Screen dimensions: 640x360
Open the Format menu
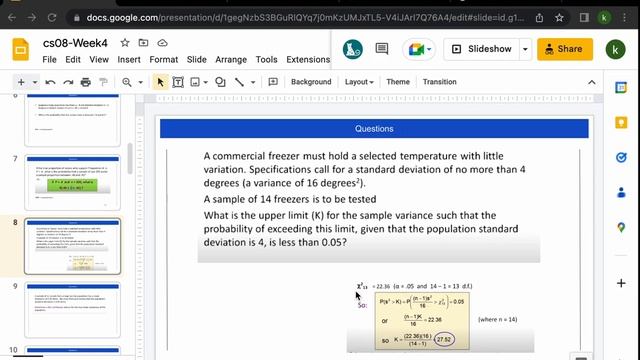(x=164, y=60)
